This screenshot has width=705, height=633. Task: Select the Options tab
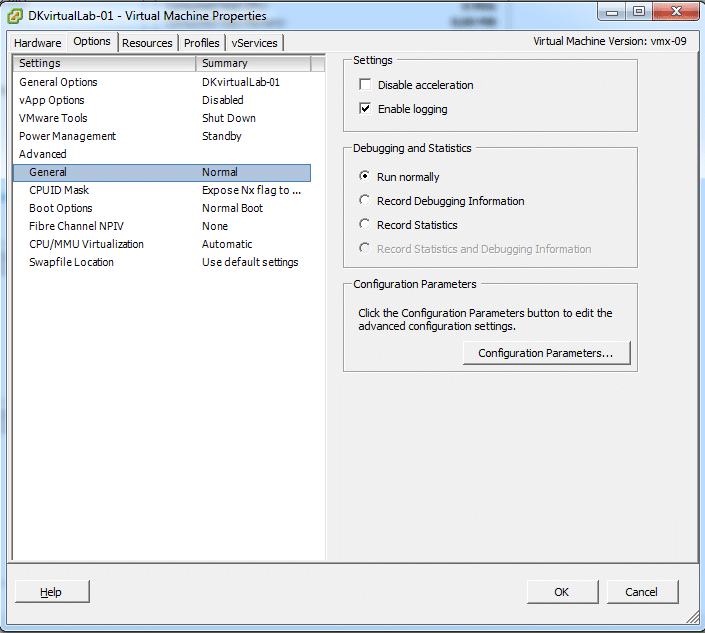pyautogui.click(x=92, y=41)
